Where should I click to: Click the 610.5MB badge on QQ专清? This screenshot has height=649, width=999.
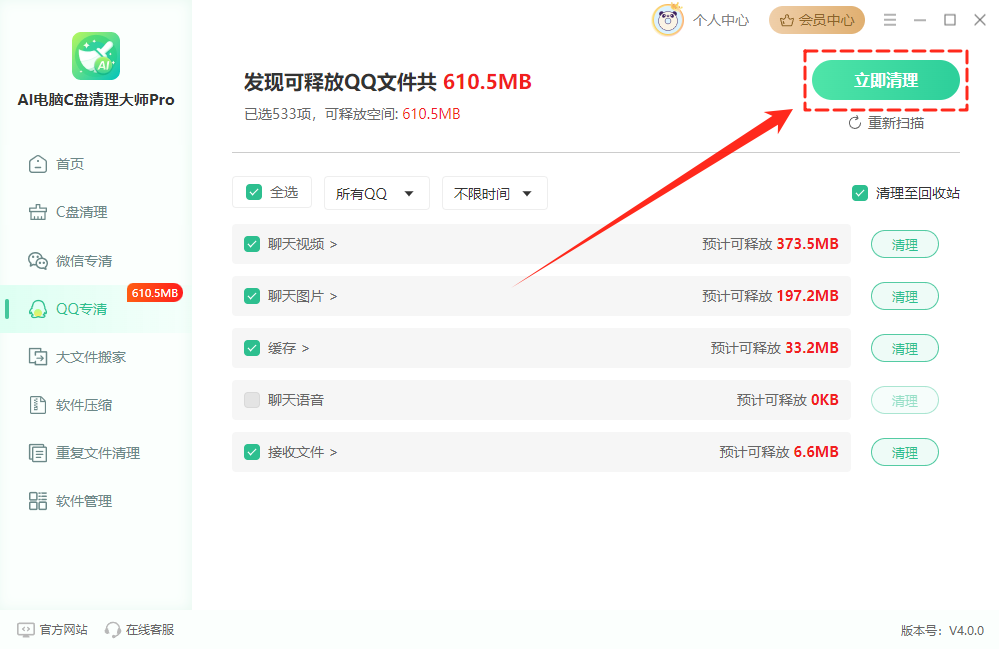point(155,293)
